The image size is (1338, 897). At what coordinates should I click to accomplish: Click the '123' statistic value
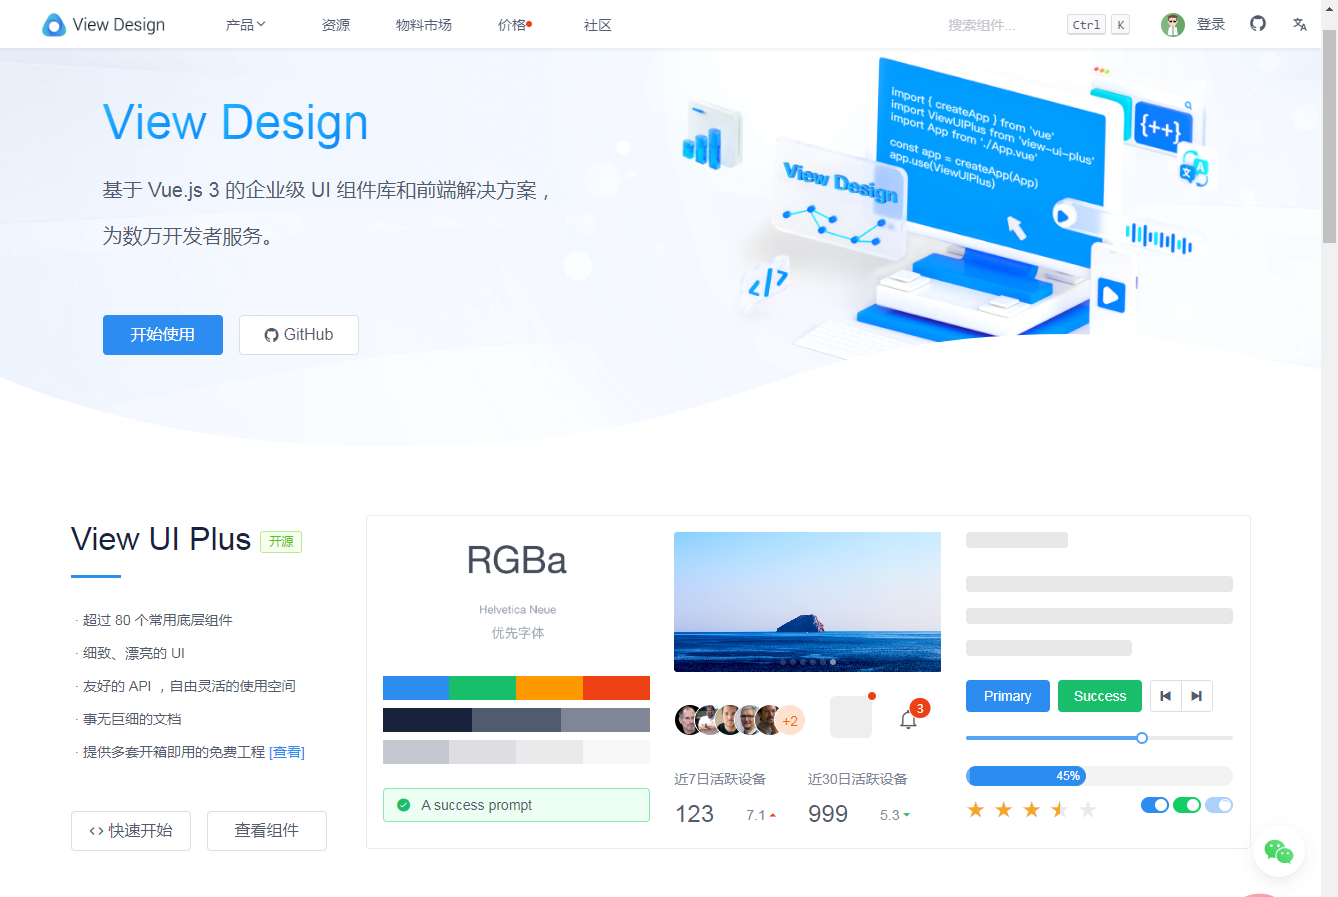[695, 814]
